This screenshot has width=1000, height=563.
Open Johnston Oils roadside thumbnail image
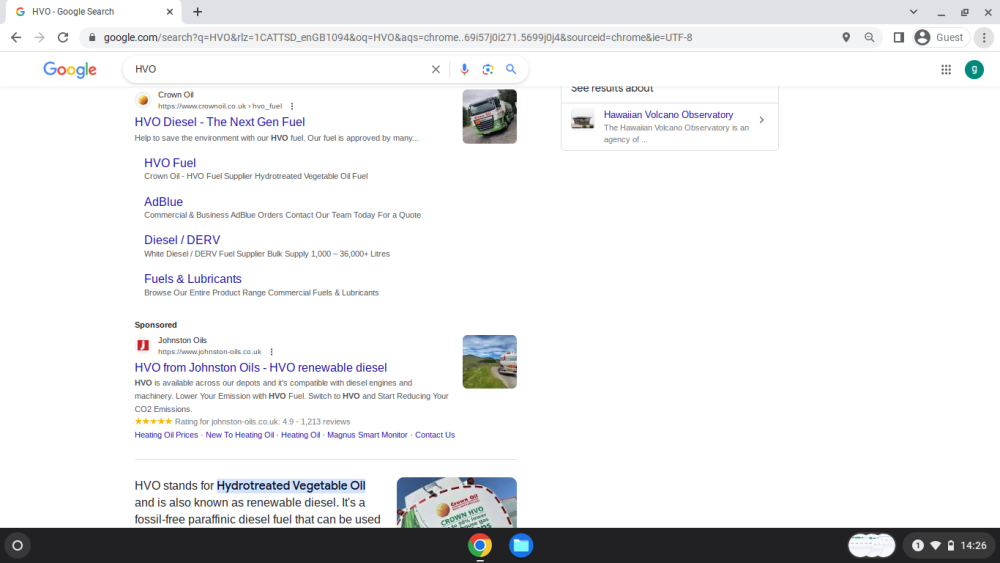tap(490, 362)
